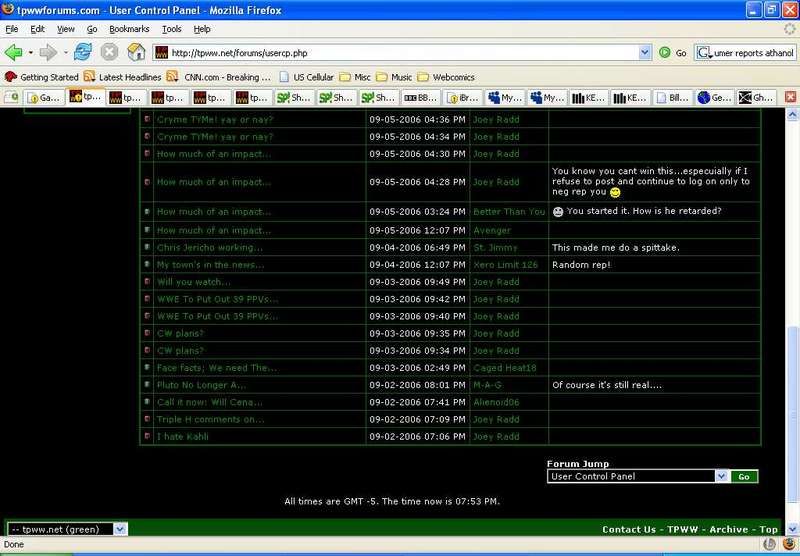Open the 'Pluto No Longer A...' thread link

pyautogui.click(x=201, y=385)
